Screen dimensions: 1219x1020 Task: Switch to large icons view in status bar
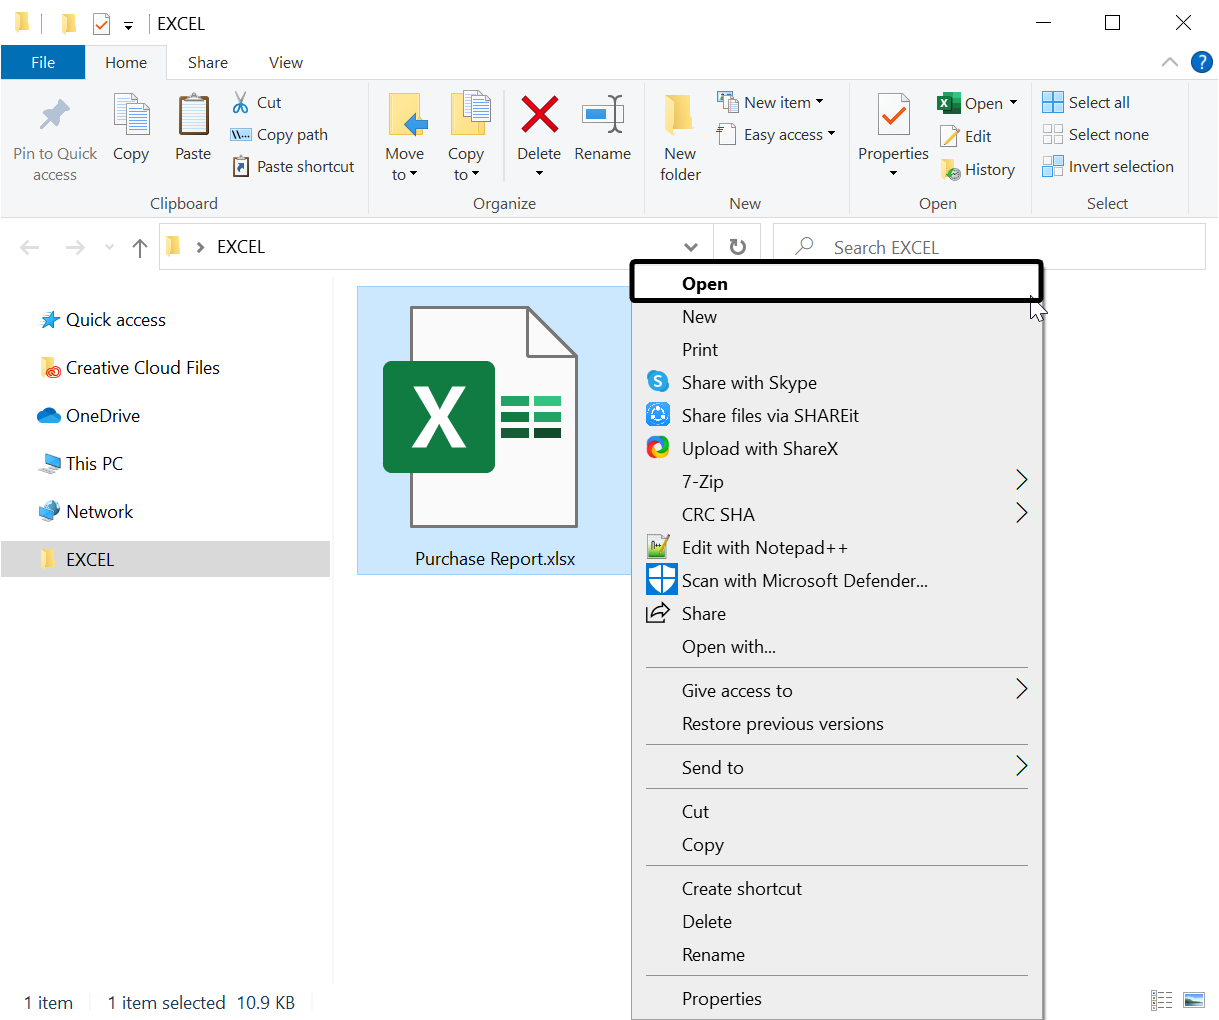[1194, 1000]
